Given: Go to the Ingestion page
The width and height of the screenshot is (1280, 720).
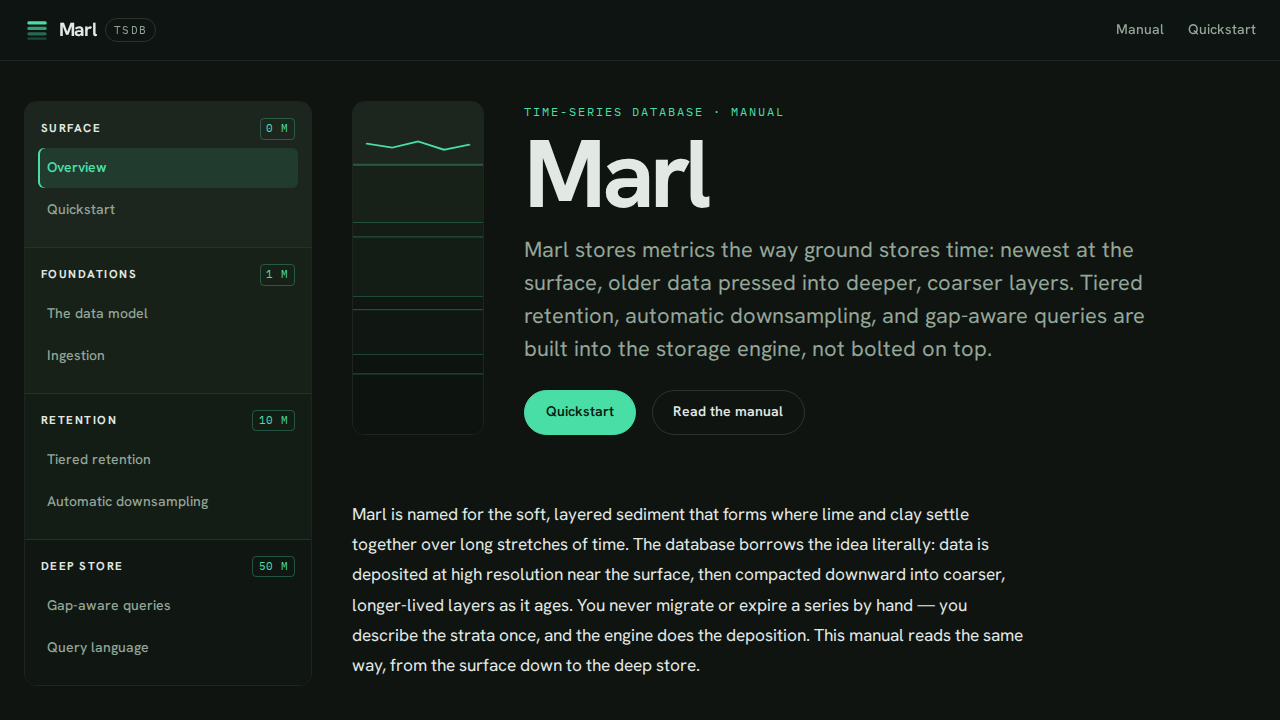Looking at the screenshot, I should [168, 356].
